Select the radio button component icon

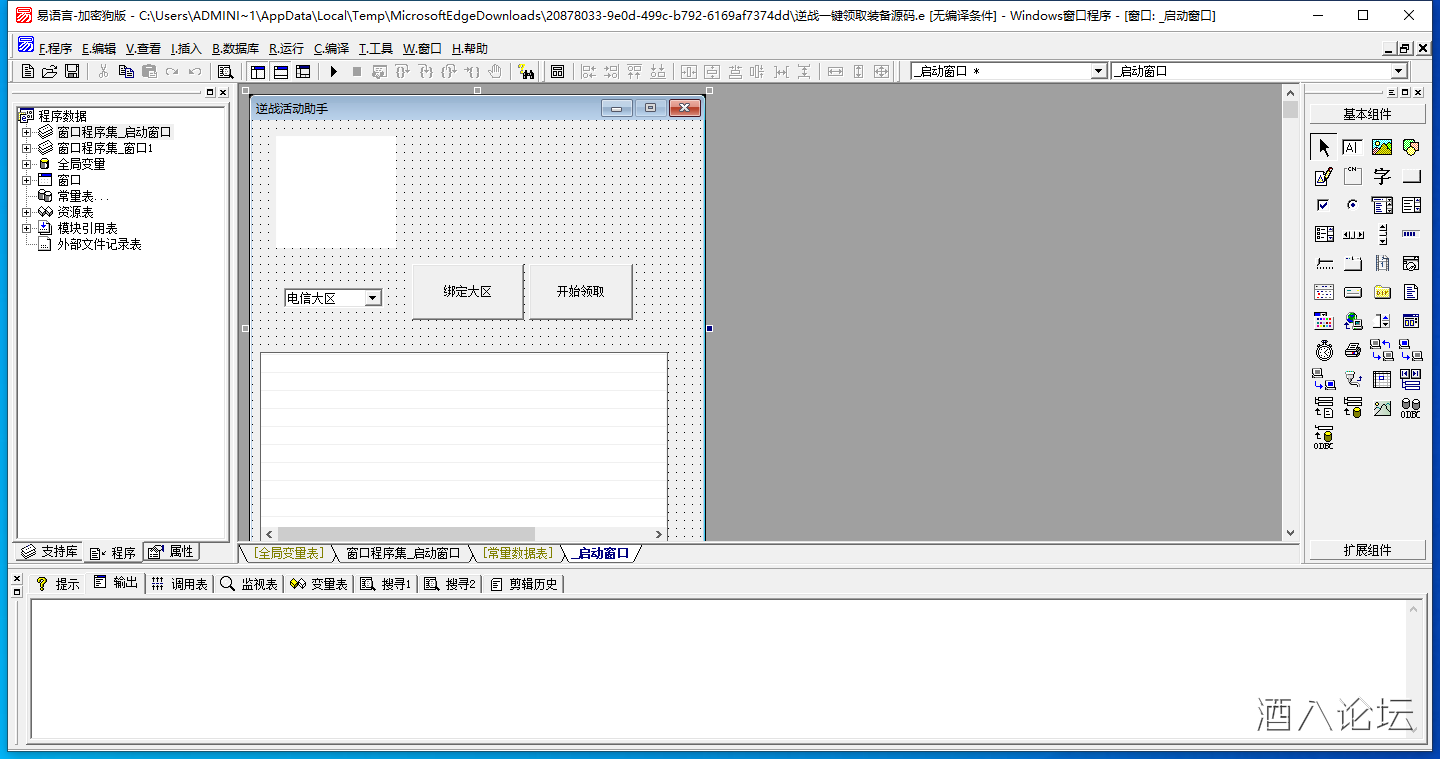tap(1353, 205)
